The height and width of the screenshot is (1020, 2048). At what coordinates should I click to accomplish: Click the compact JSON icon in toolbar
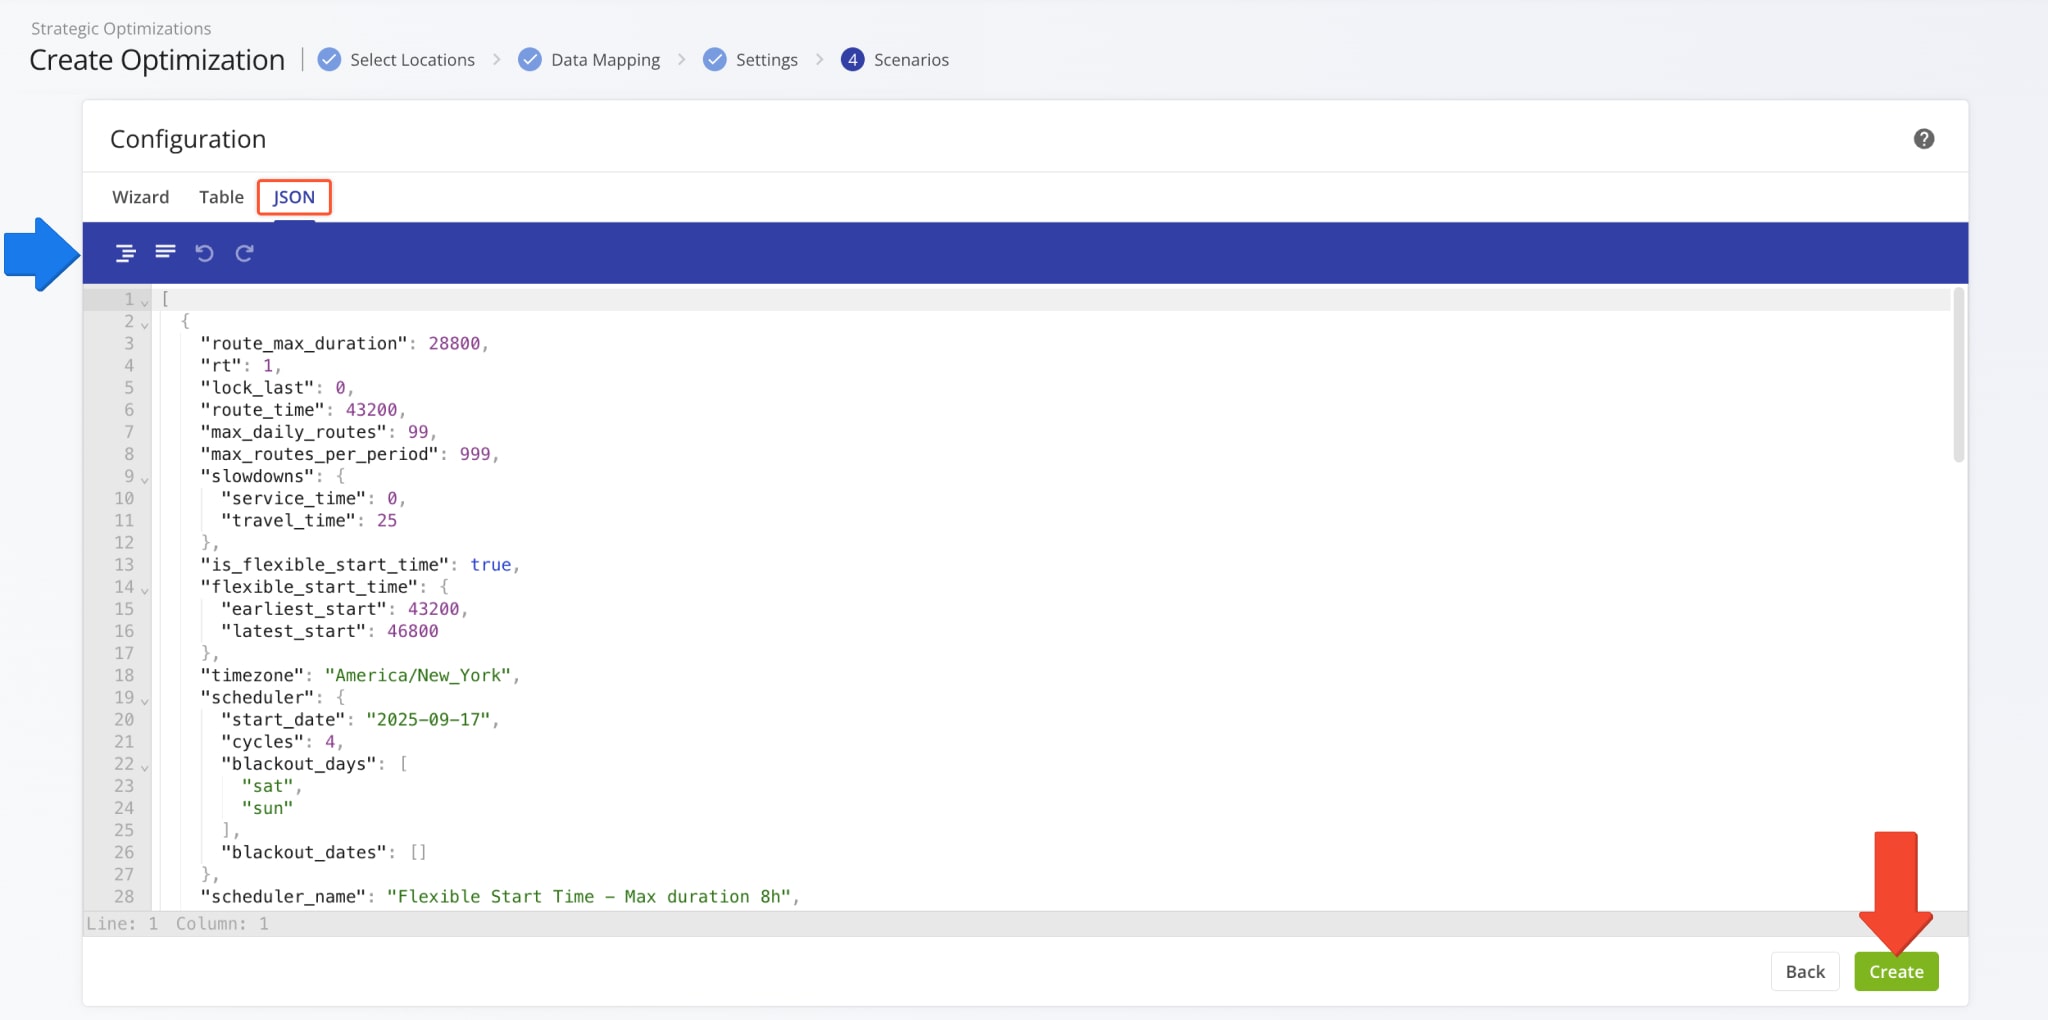click(165, 252)
